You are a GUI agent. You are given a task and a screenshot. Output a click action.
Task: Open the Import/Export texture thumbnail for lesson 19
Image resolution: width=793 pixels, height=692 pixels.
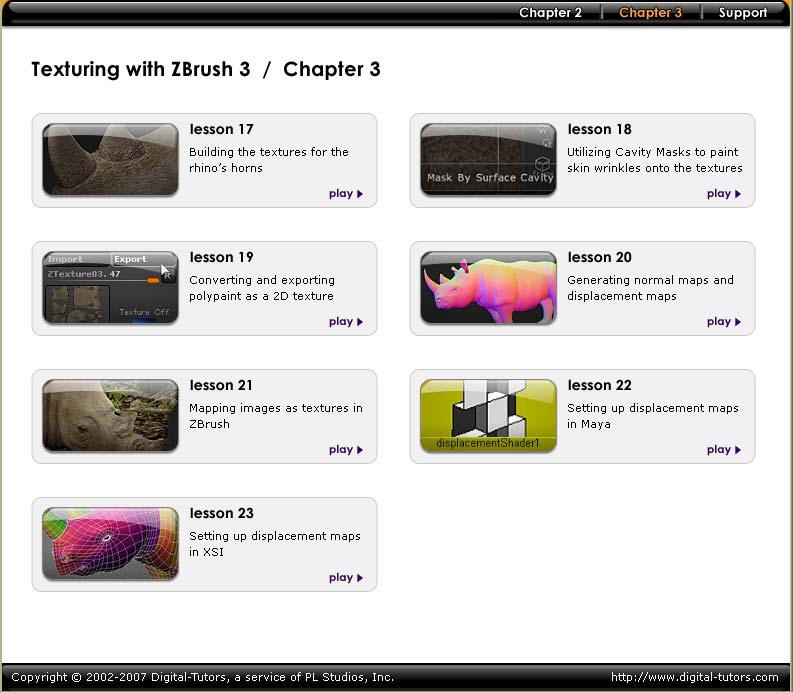pos(111,287)
